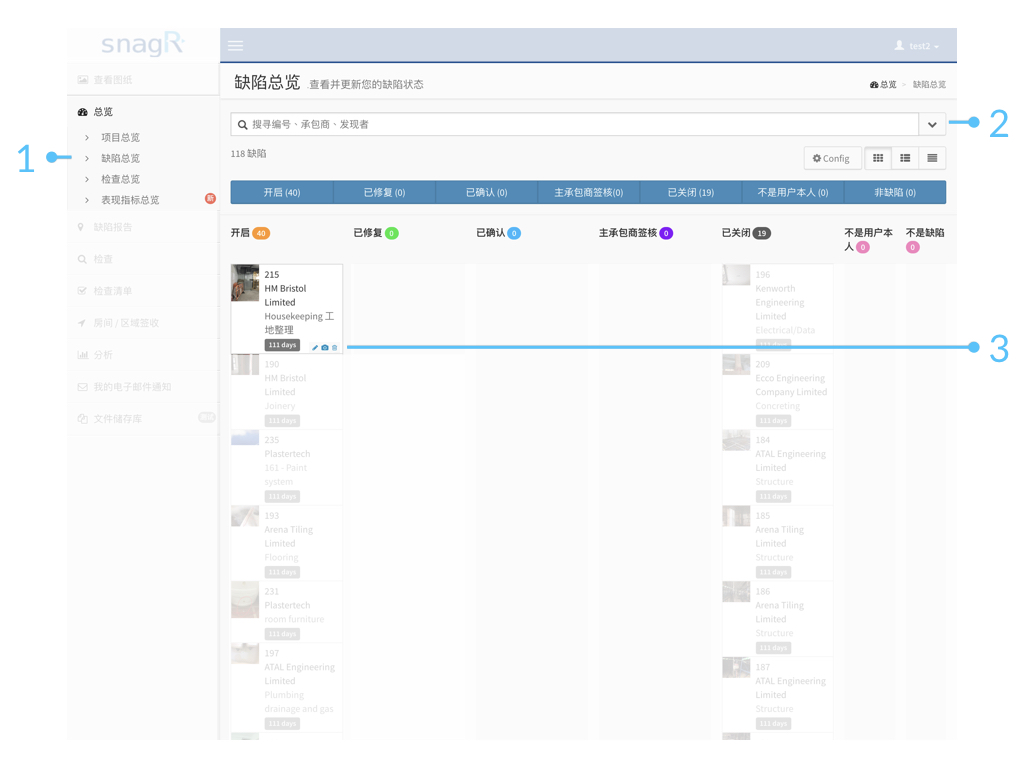Open the test2 user account menu

coord(917,46)
